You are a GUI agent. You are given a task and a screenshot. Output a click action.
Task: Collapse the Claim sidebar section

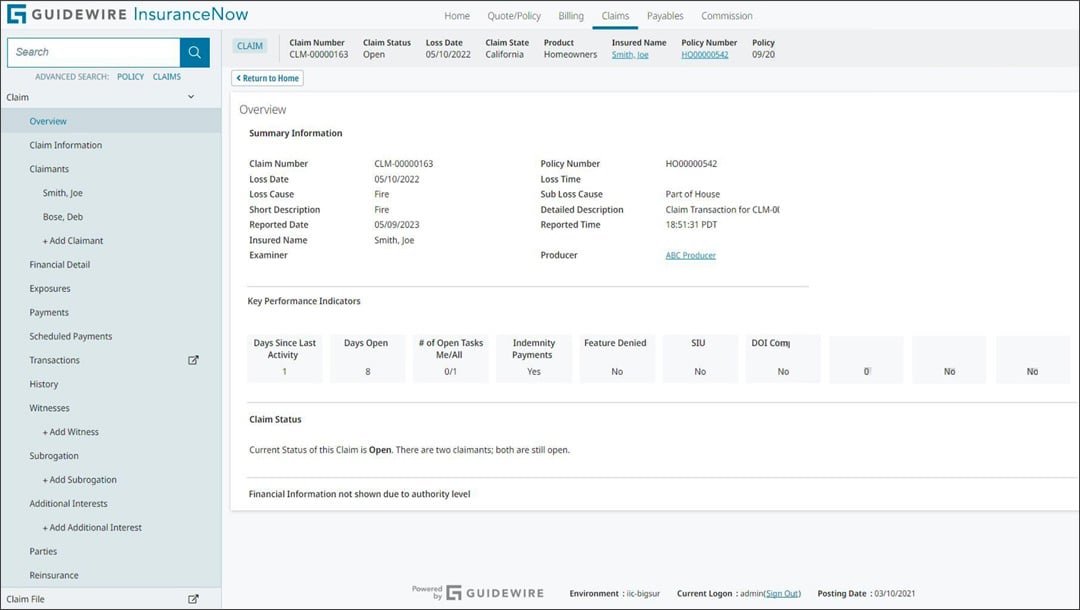coord(189,97)
